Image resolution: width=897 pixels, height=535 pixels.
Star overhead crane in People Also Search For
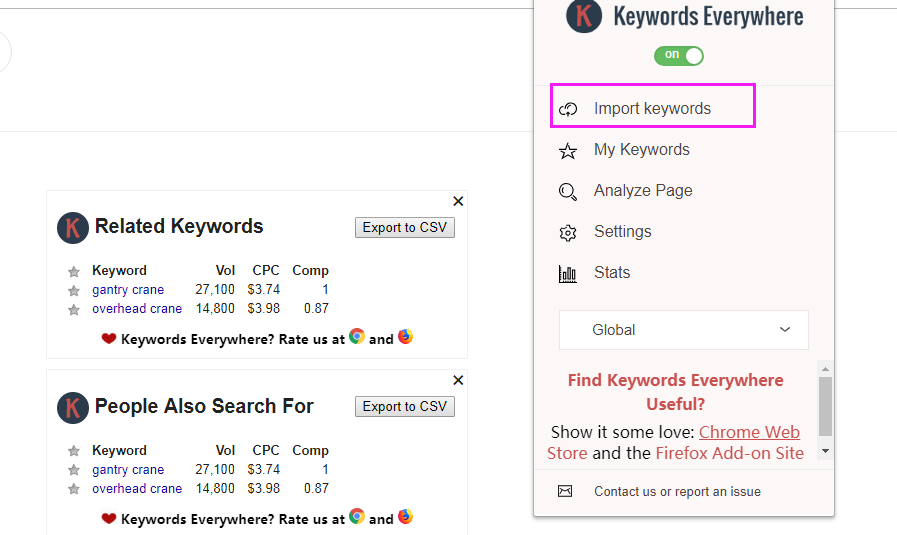74,489
